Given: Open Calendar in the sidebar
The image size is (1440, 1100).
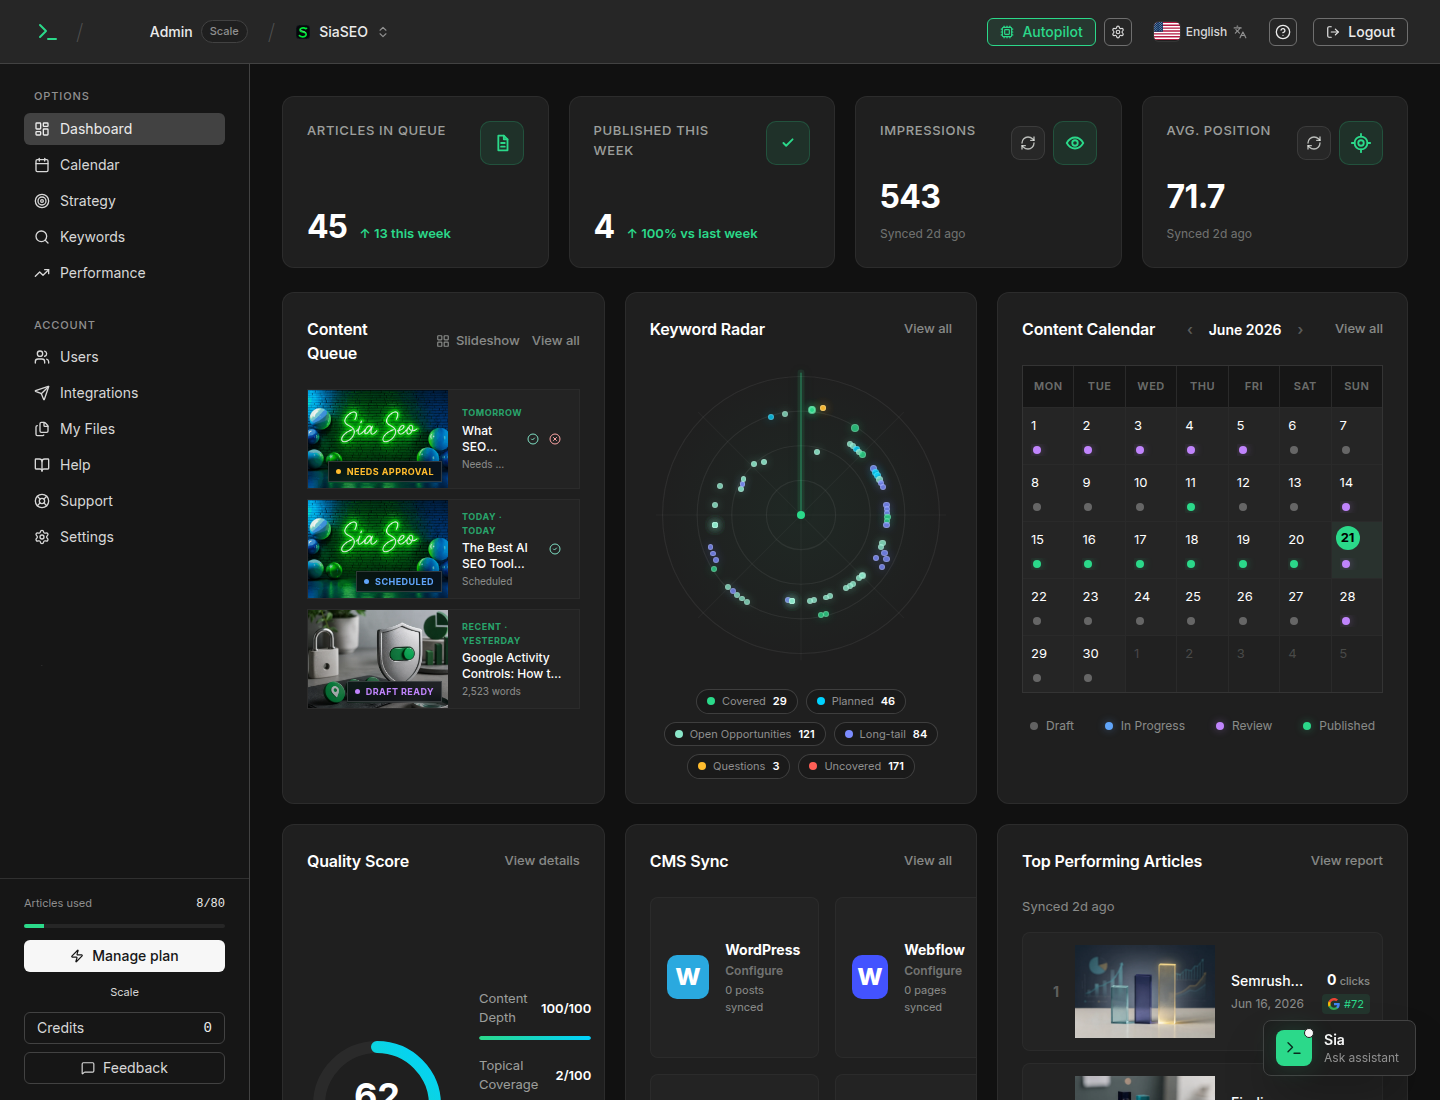Looking at the screenshot, I should pos(124,165).
